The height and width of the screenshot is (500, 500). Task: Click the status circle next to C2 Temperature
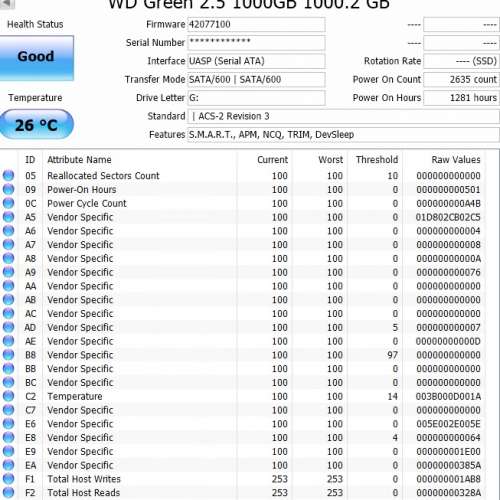pyautogui.click(x=8, y=396)
